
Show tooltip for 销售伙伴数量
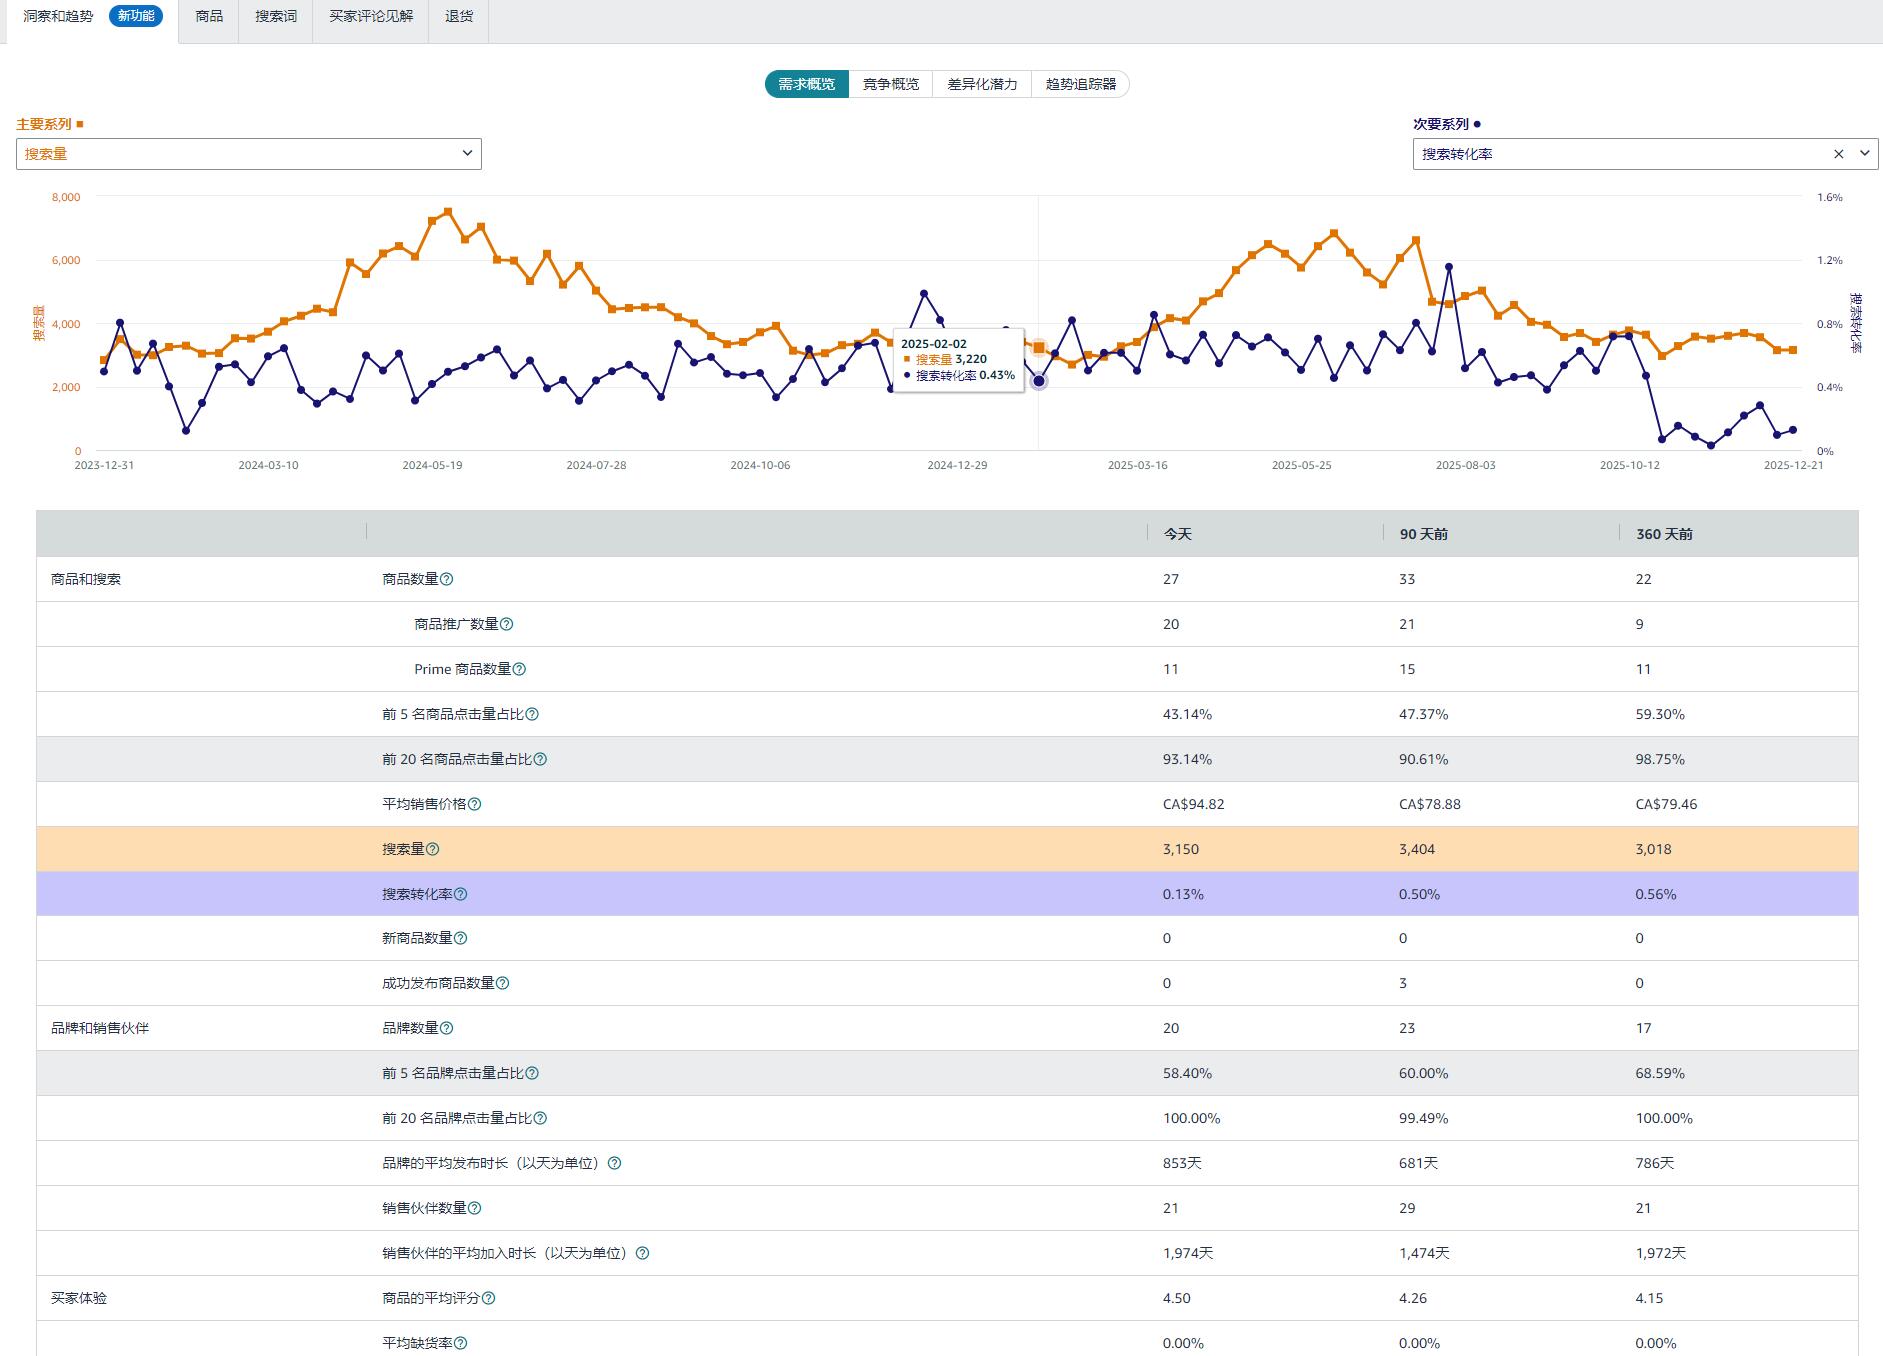pyautogui.click(x=475, y=1208)
